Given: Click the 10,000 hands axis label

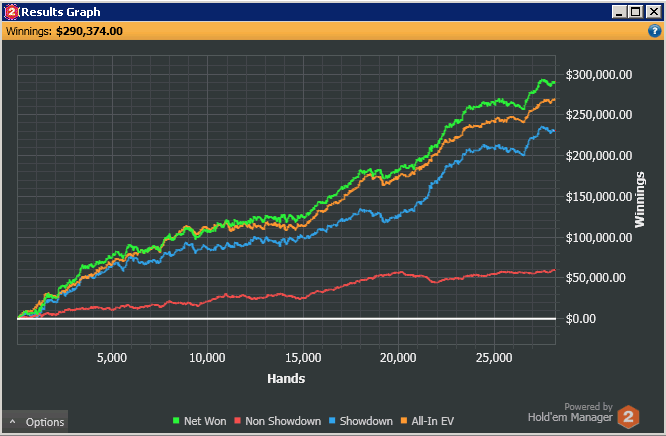Looking at the screenshot, I should (x=207, y=357).
